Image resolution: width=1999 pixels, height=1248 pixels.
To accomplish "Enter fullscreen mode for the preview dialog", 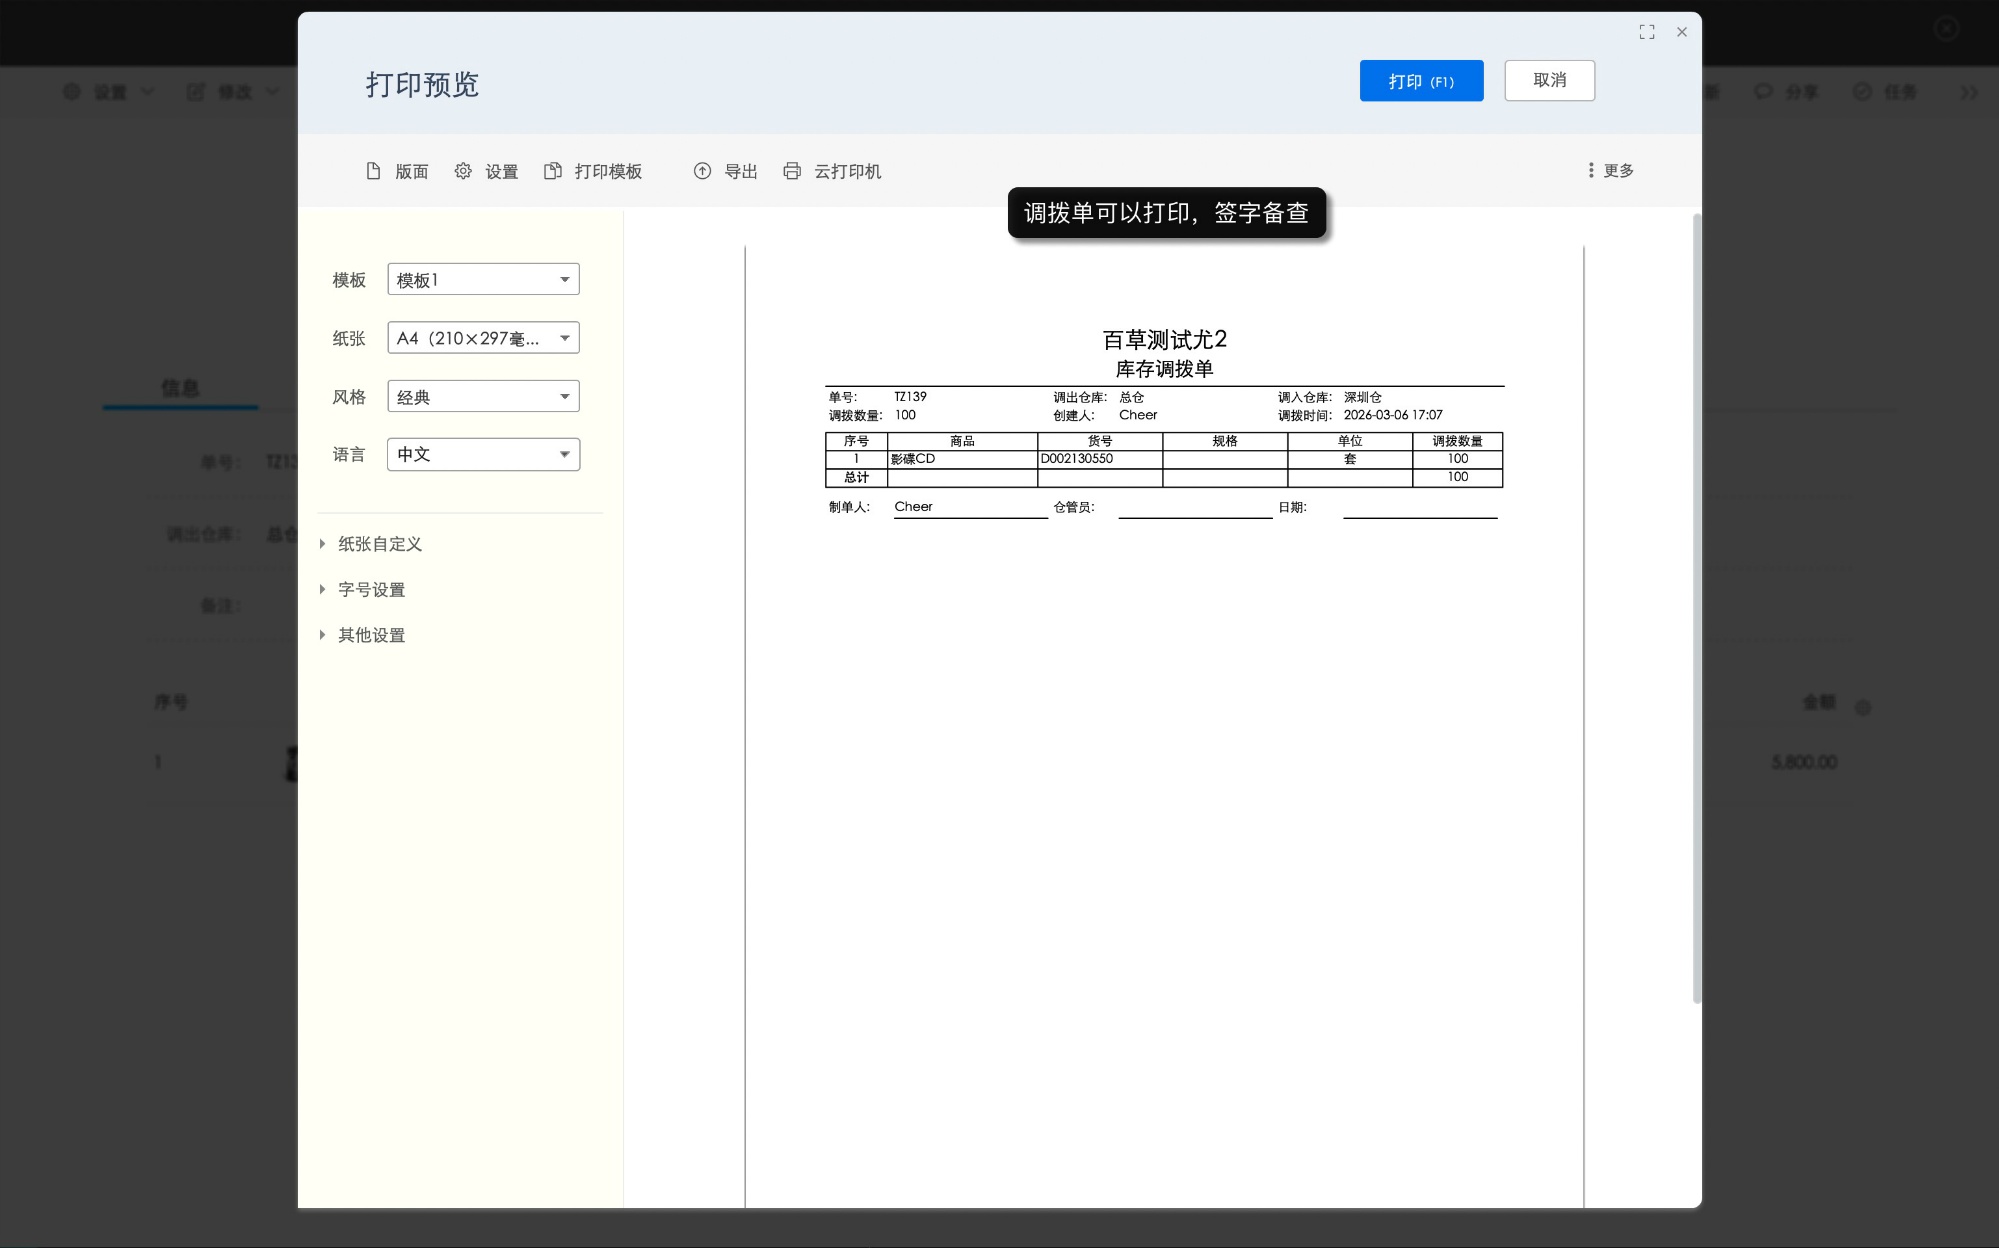I will (x=1648, y=31).
